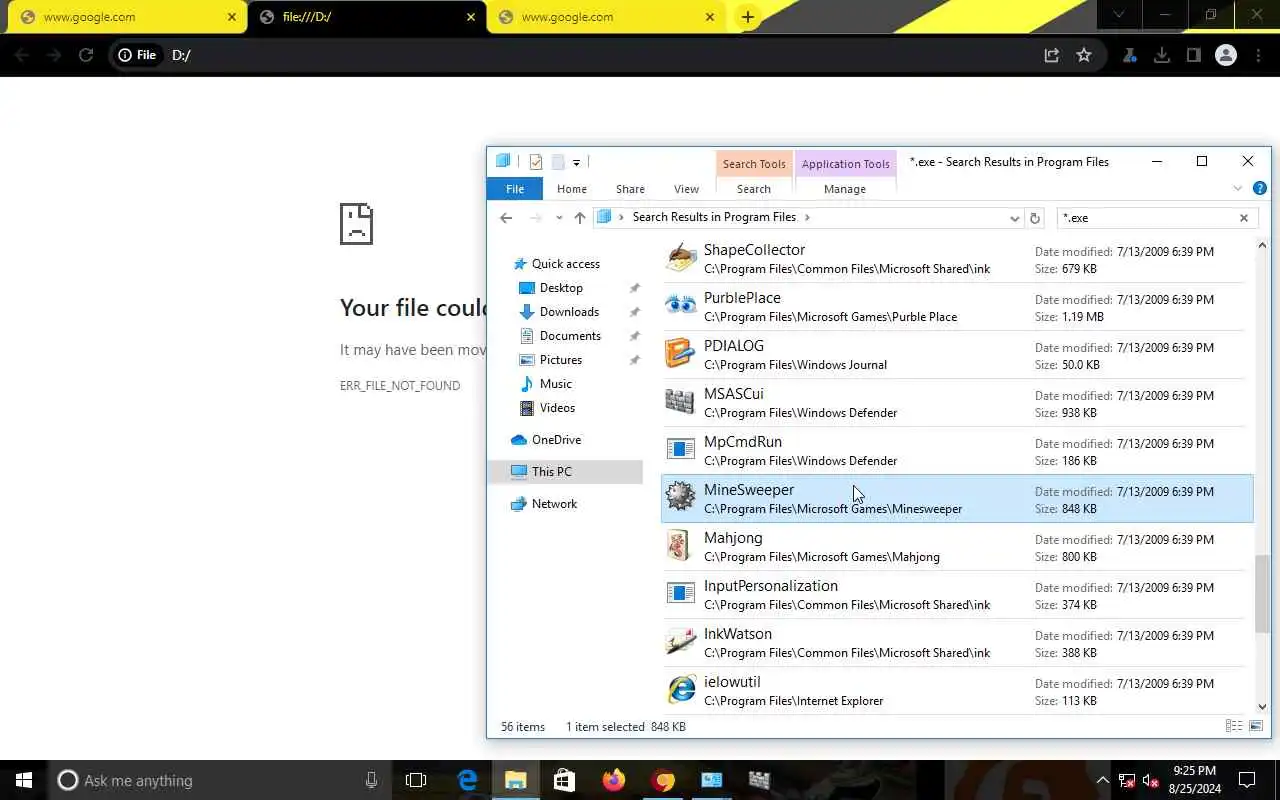Switch to large icons view in status bar
This screenshot has width=1280, height=800.
click(x=1256, y=726)
